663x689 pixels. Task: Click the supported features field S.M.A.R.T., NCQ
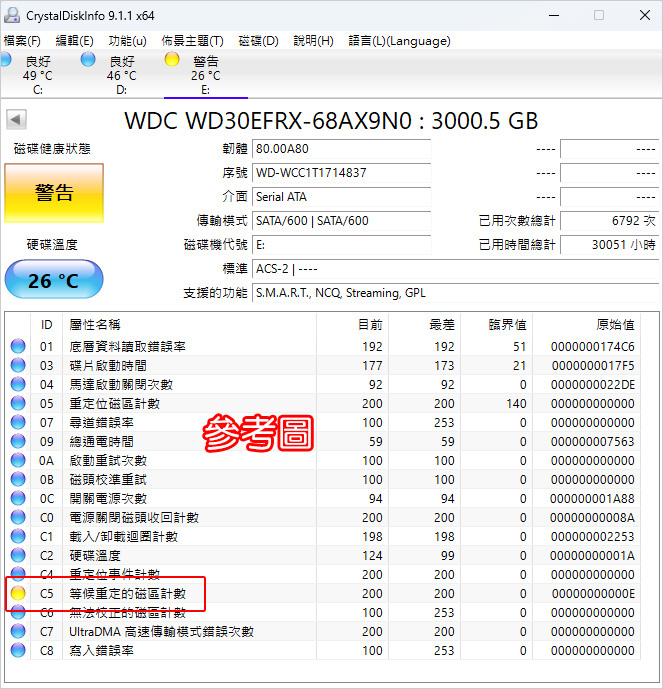[456, 293]
